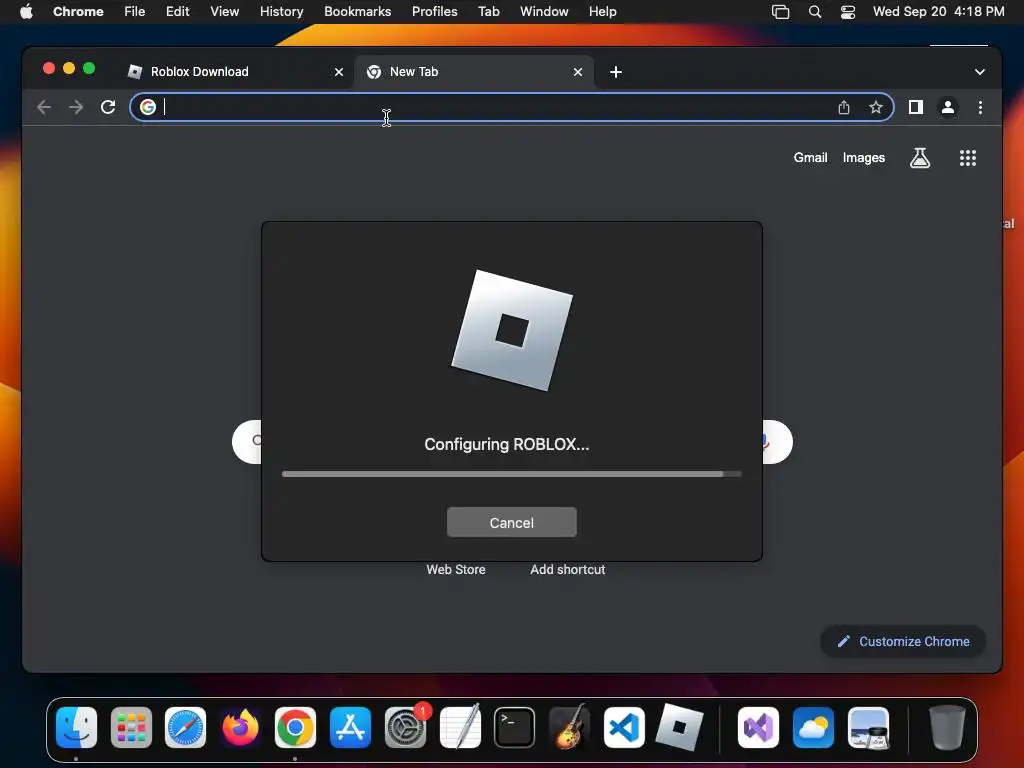Open System Settings from the Dock
The height and width of the screenshot is (768, 1024).
(405, 728)
